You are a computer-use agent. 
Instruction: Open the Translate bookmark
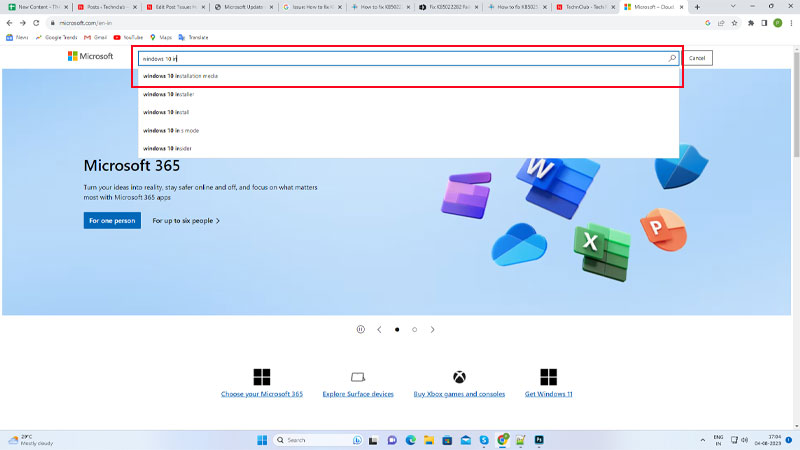(193, 37)
